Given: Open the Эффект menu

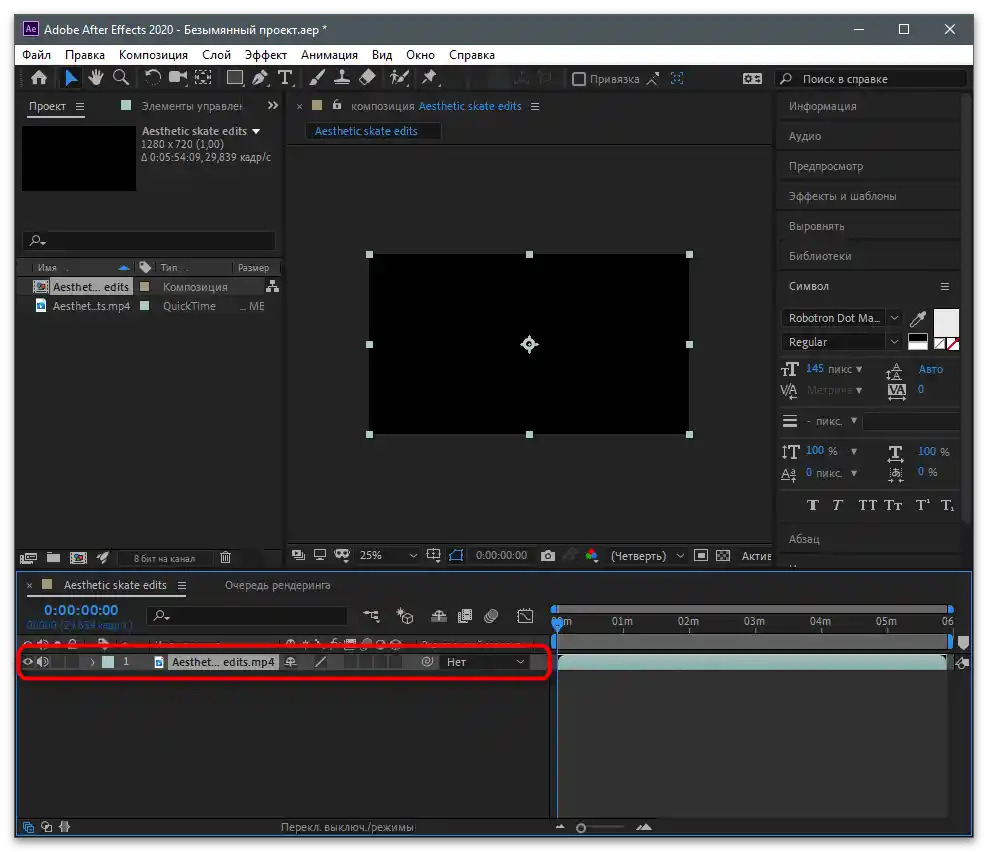Looking at the screenshot, I should point(265,55).
